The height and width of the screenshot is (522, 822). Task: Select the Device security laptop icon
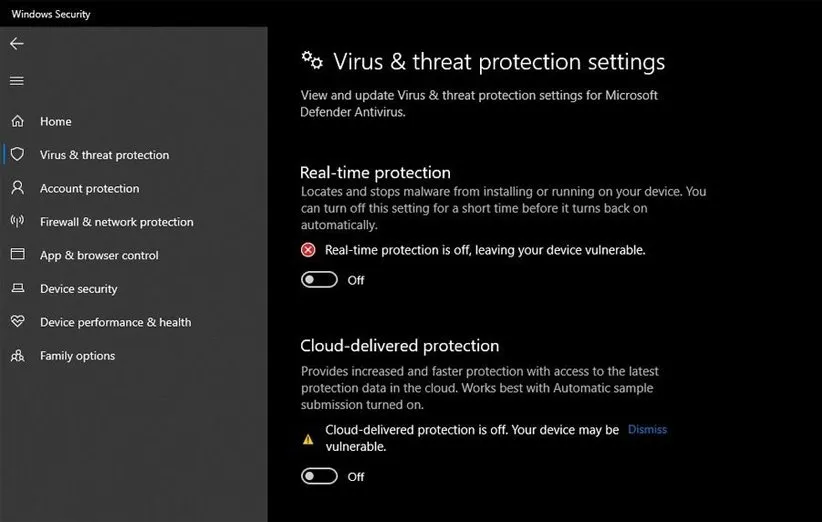tap(17, 289)
